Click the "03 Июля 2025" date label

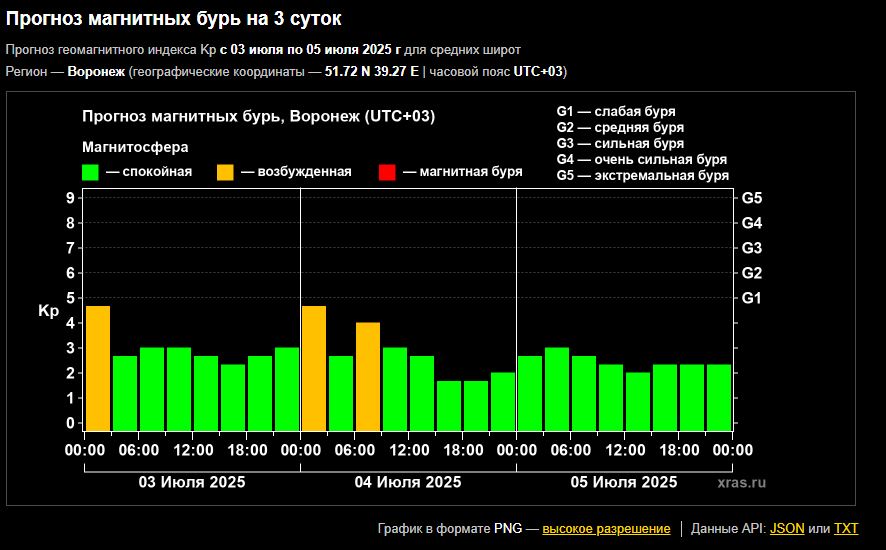point(191,482)
